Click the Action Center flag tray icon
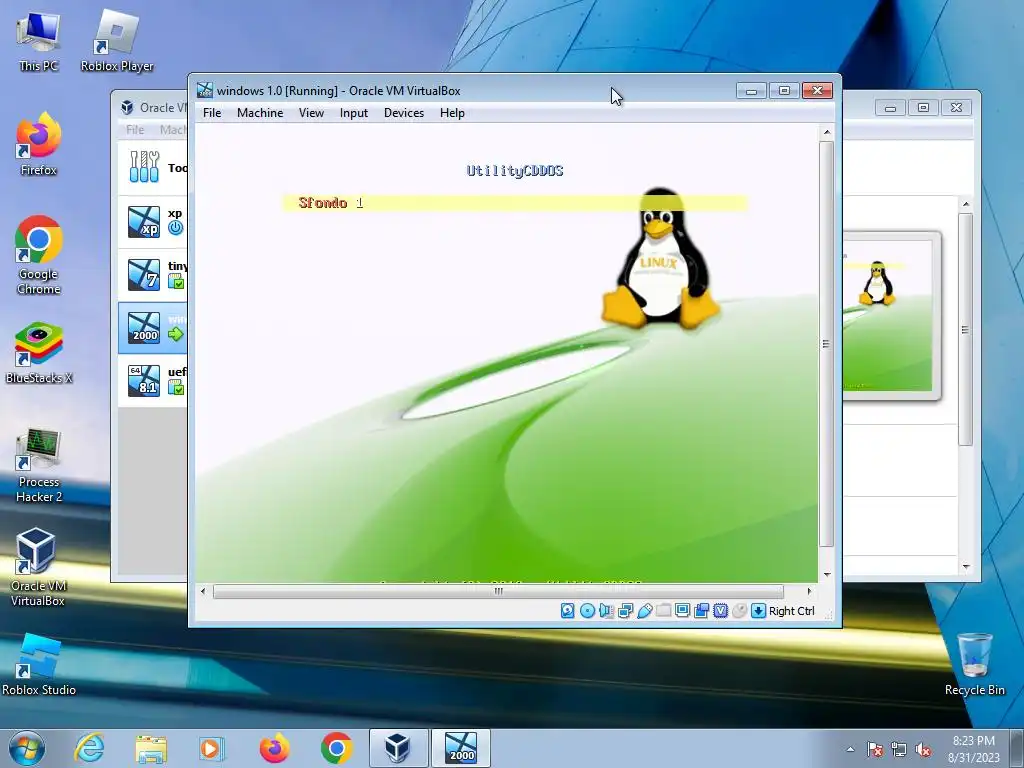 875,750
